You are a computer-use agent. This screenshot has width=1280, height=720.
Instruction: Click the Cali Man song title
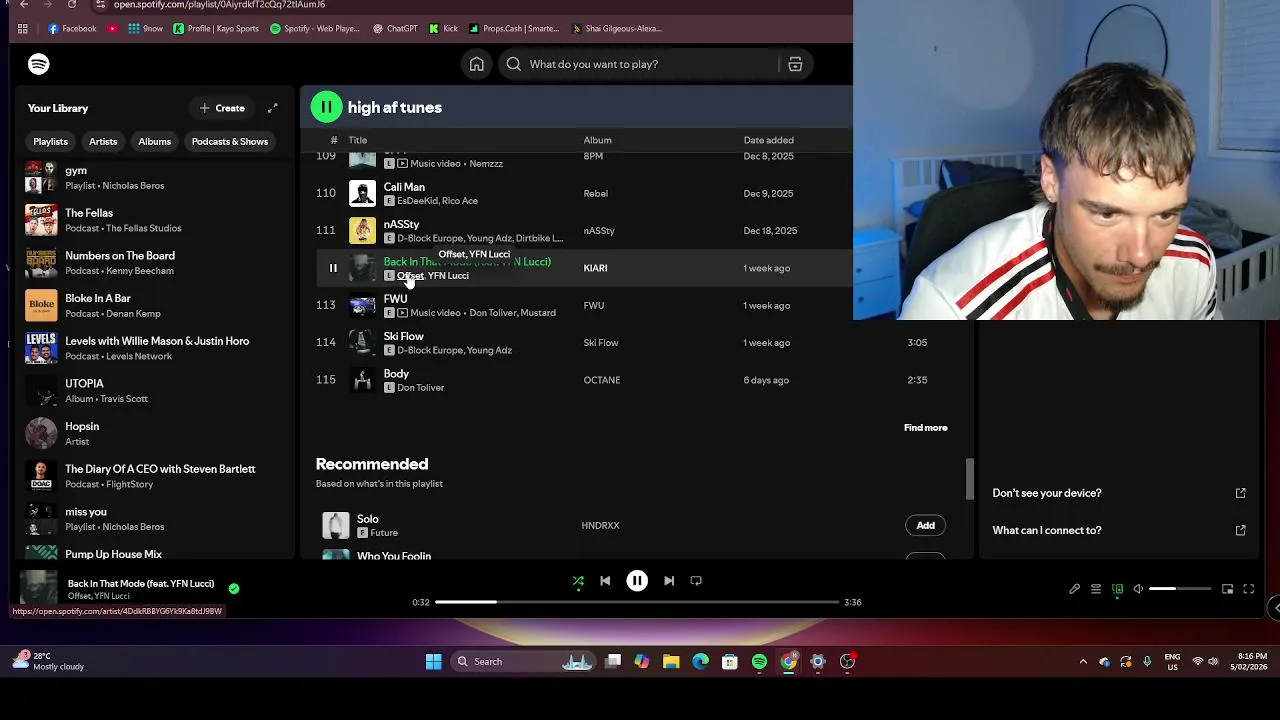click(x=404, y=187)
